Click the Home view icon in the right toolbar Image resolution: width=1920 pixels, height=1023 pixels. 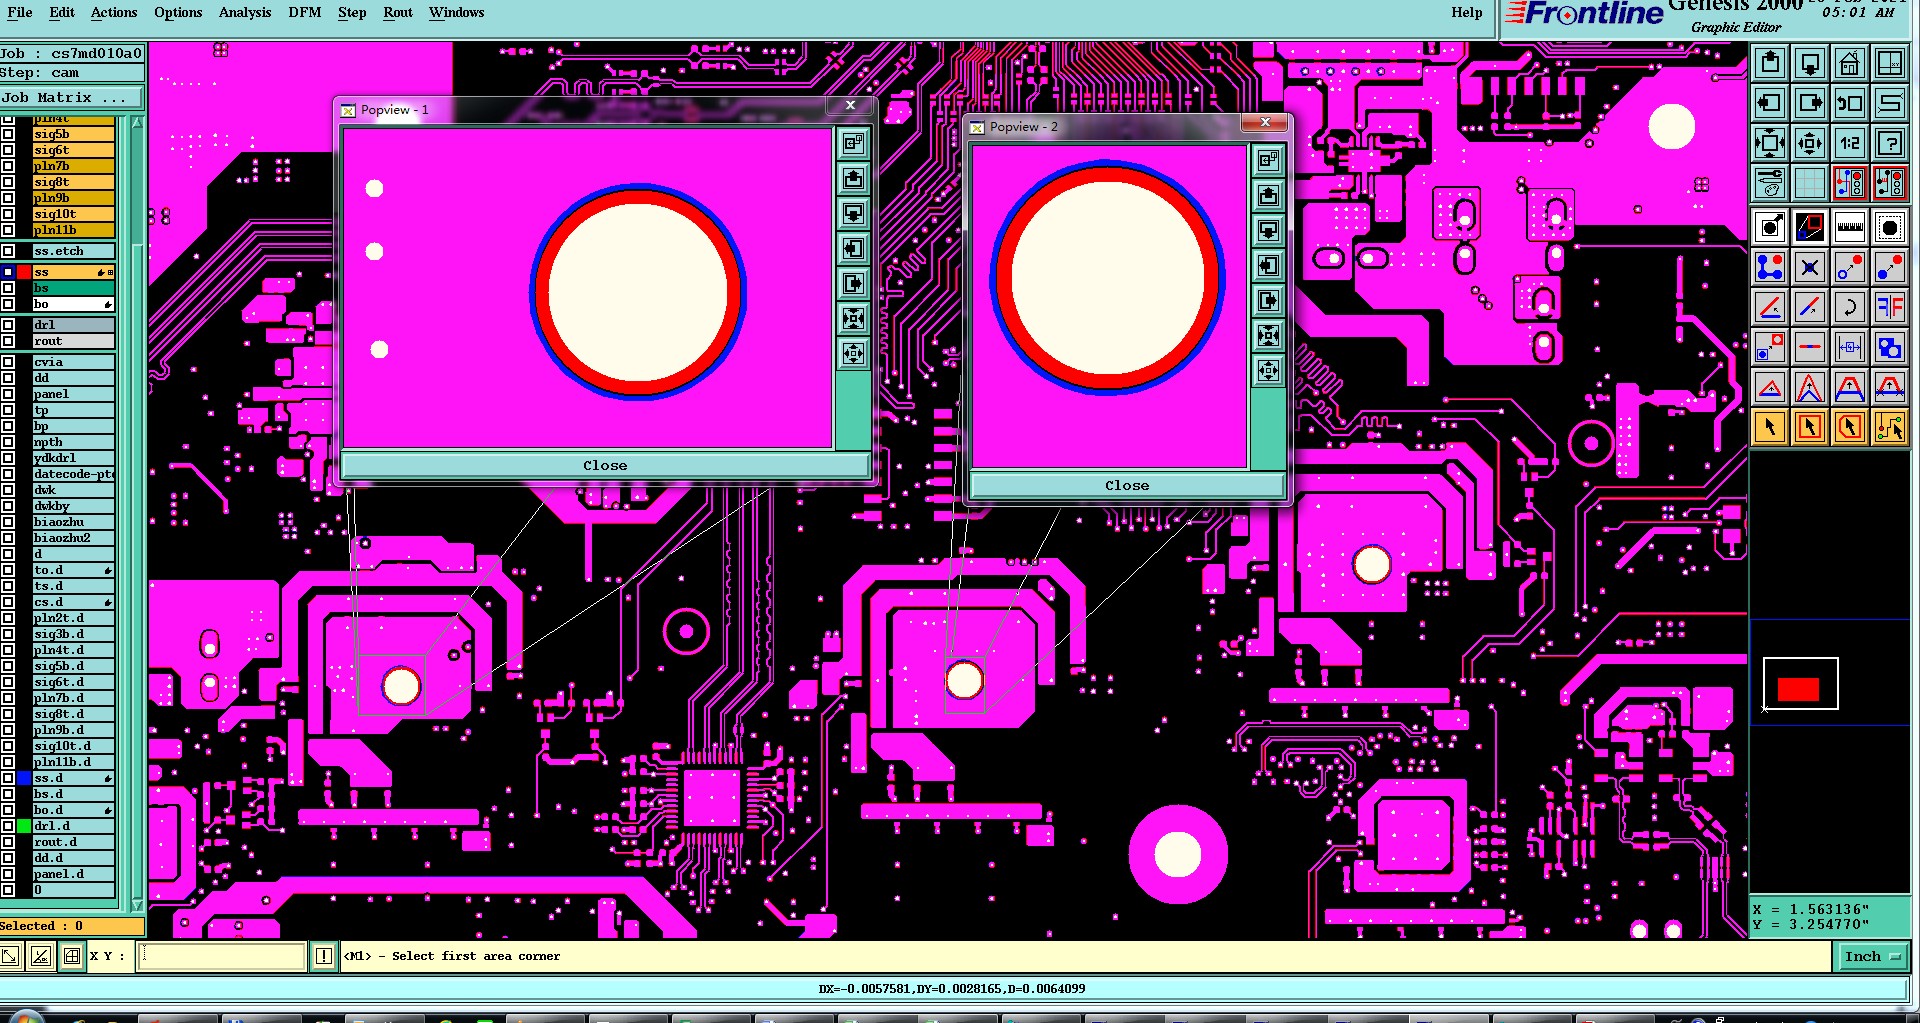tap(1850, 63)
